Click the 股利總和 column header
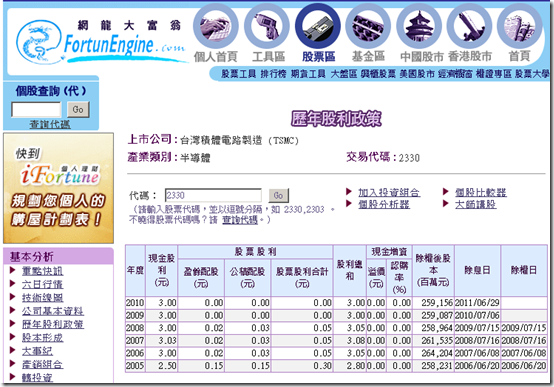The height and width of the screenshot is (387, 554). (349, 270)
